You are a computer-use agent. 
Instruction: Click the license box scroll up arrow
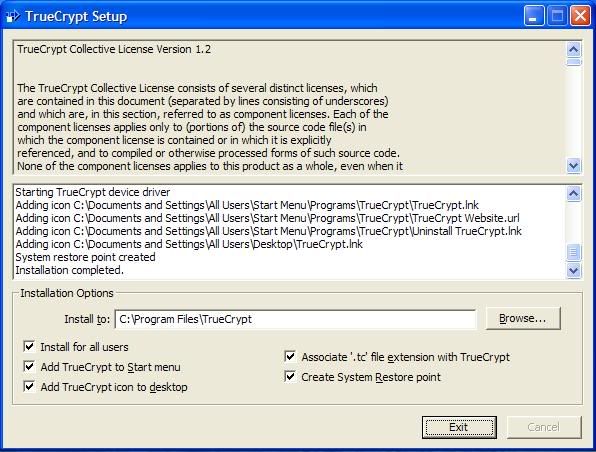574,49
